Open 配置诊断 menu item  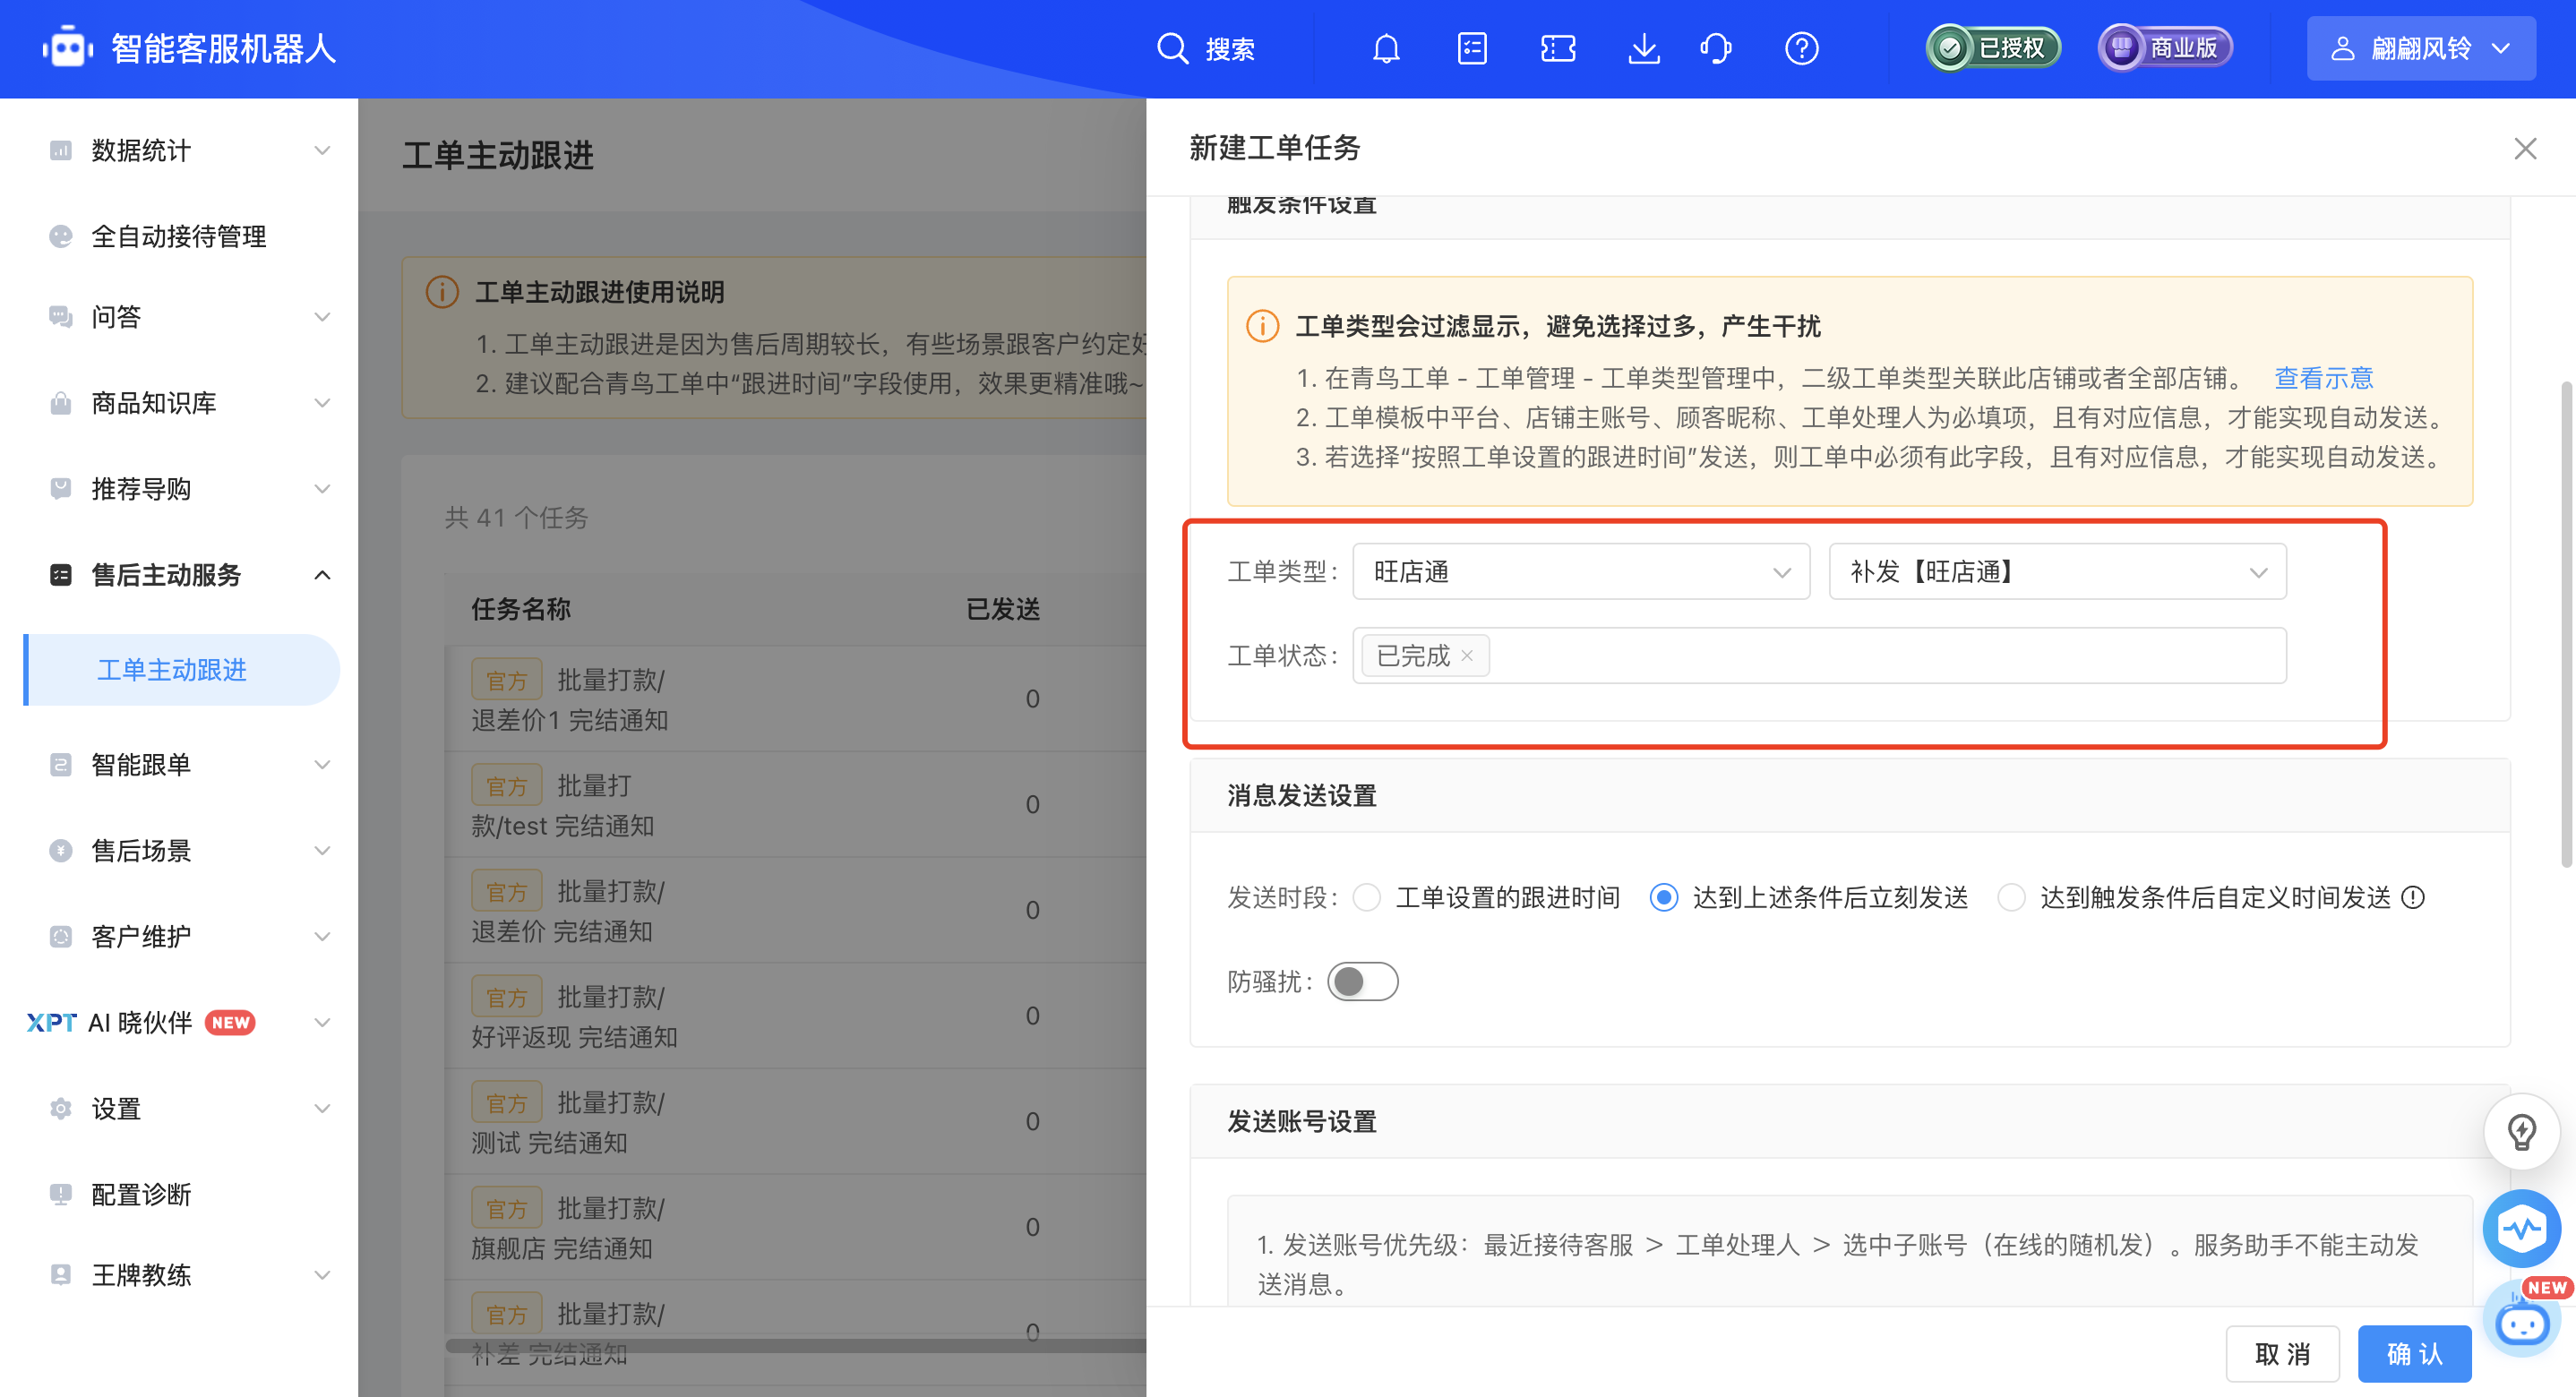point(140,1195)
